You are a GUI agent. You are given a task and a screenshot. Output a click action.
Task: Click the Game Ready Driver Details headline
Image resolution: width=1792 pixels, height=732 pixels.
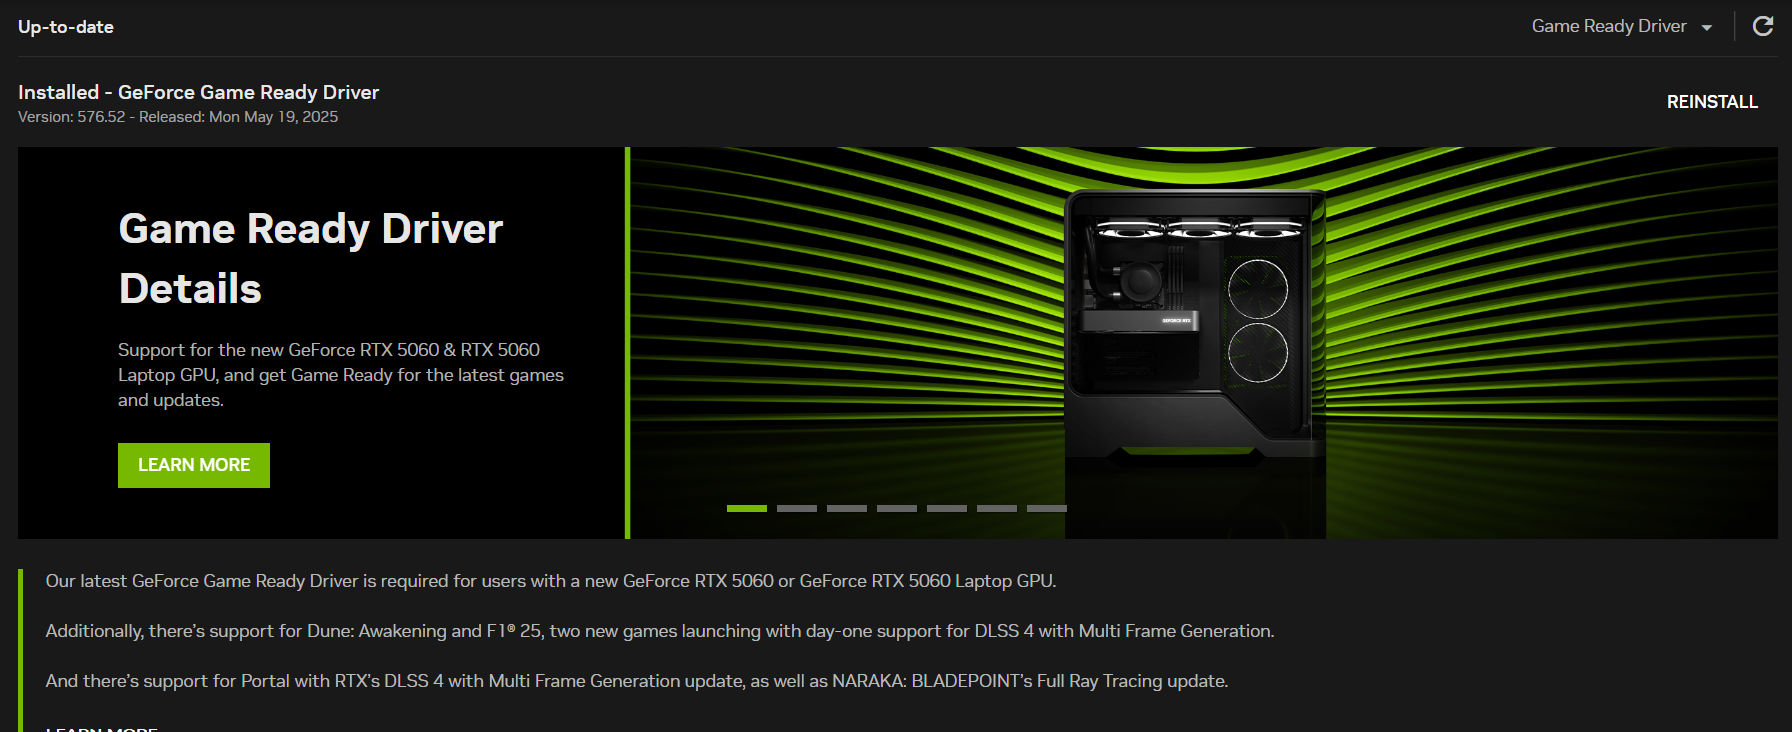(x=310, y=259)
